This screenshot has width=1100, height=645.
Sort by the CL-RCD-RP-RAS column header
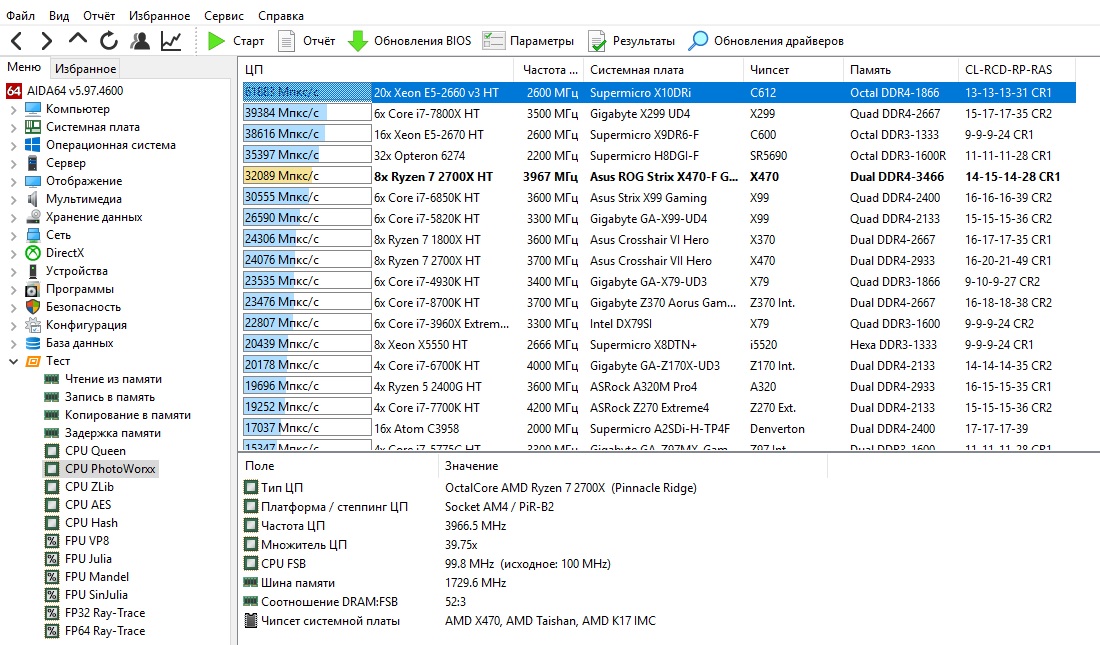[x=1017, y=69]
